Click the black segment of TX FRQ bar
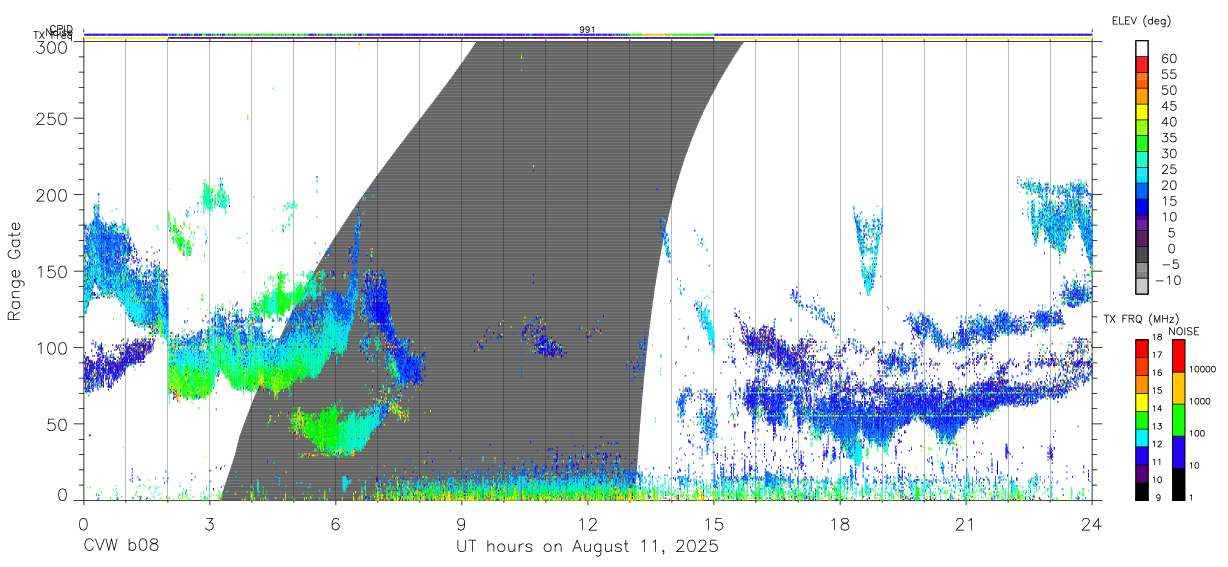Viewport: 1228px width, 567px height. click(1141, 492)
